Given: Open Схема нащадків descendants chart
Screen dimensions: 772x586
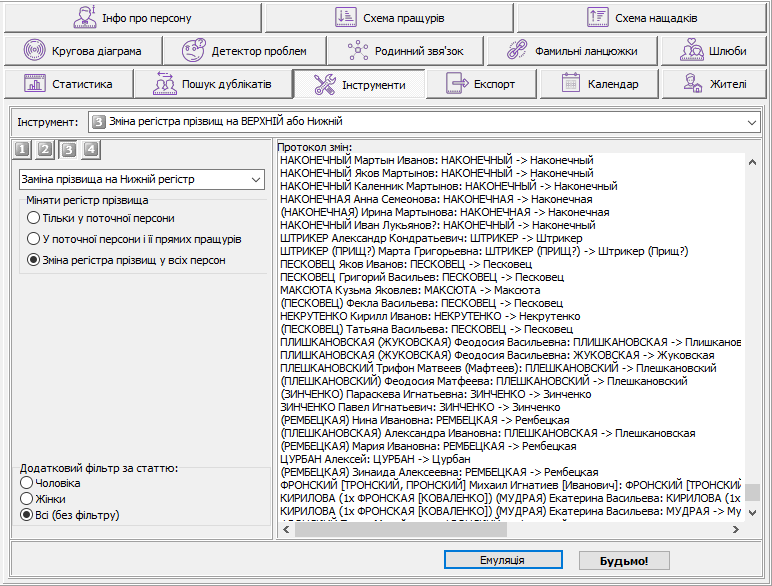Looking at the screenshot, I should [643, 18].
